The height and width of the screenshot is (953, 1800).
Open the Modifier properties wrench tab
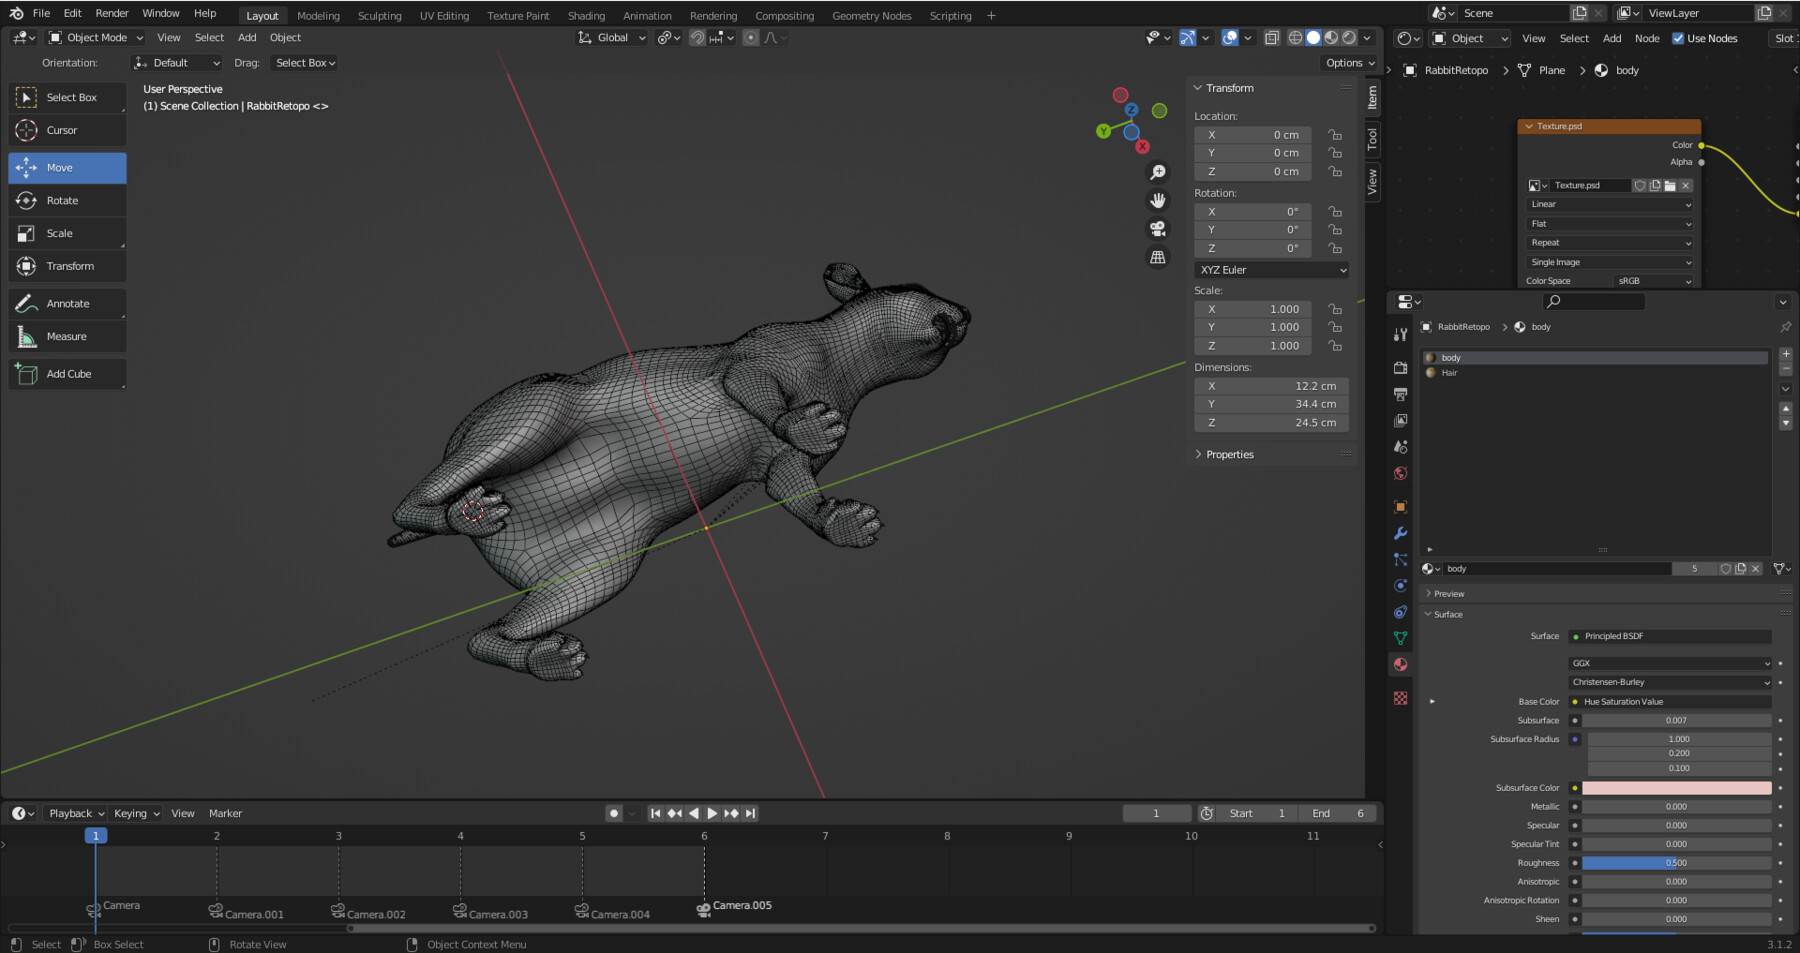1400,533
